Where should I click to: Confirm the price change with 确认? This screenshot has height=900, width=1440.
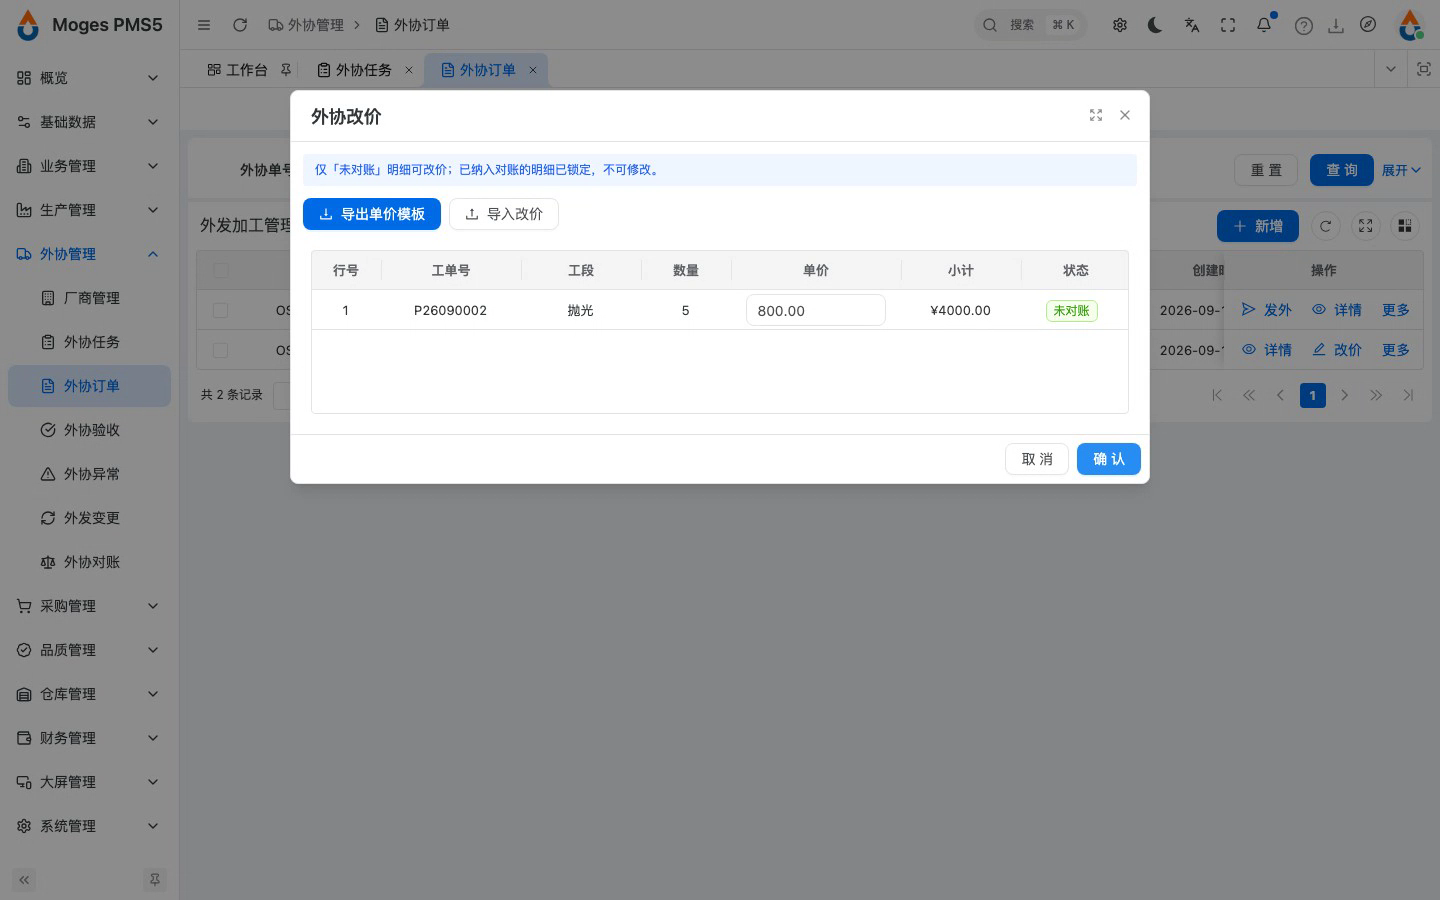point(1109,459)
